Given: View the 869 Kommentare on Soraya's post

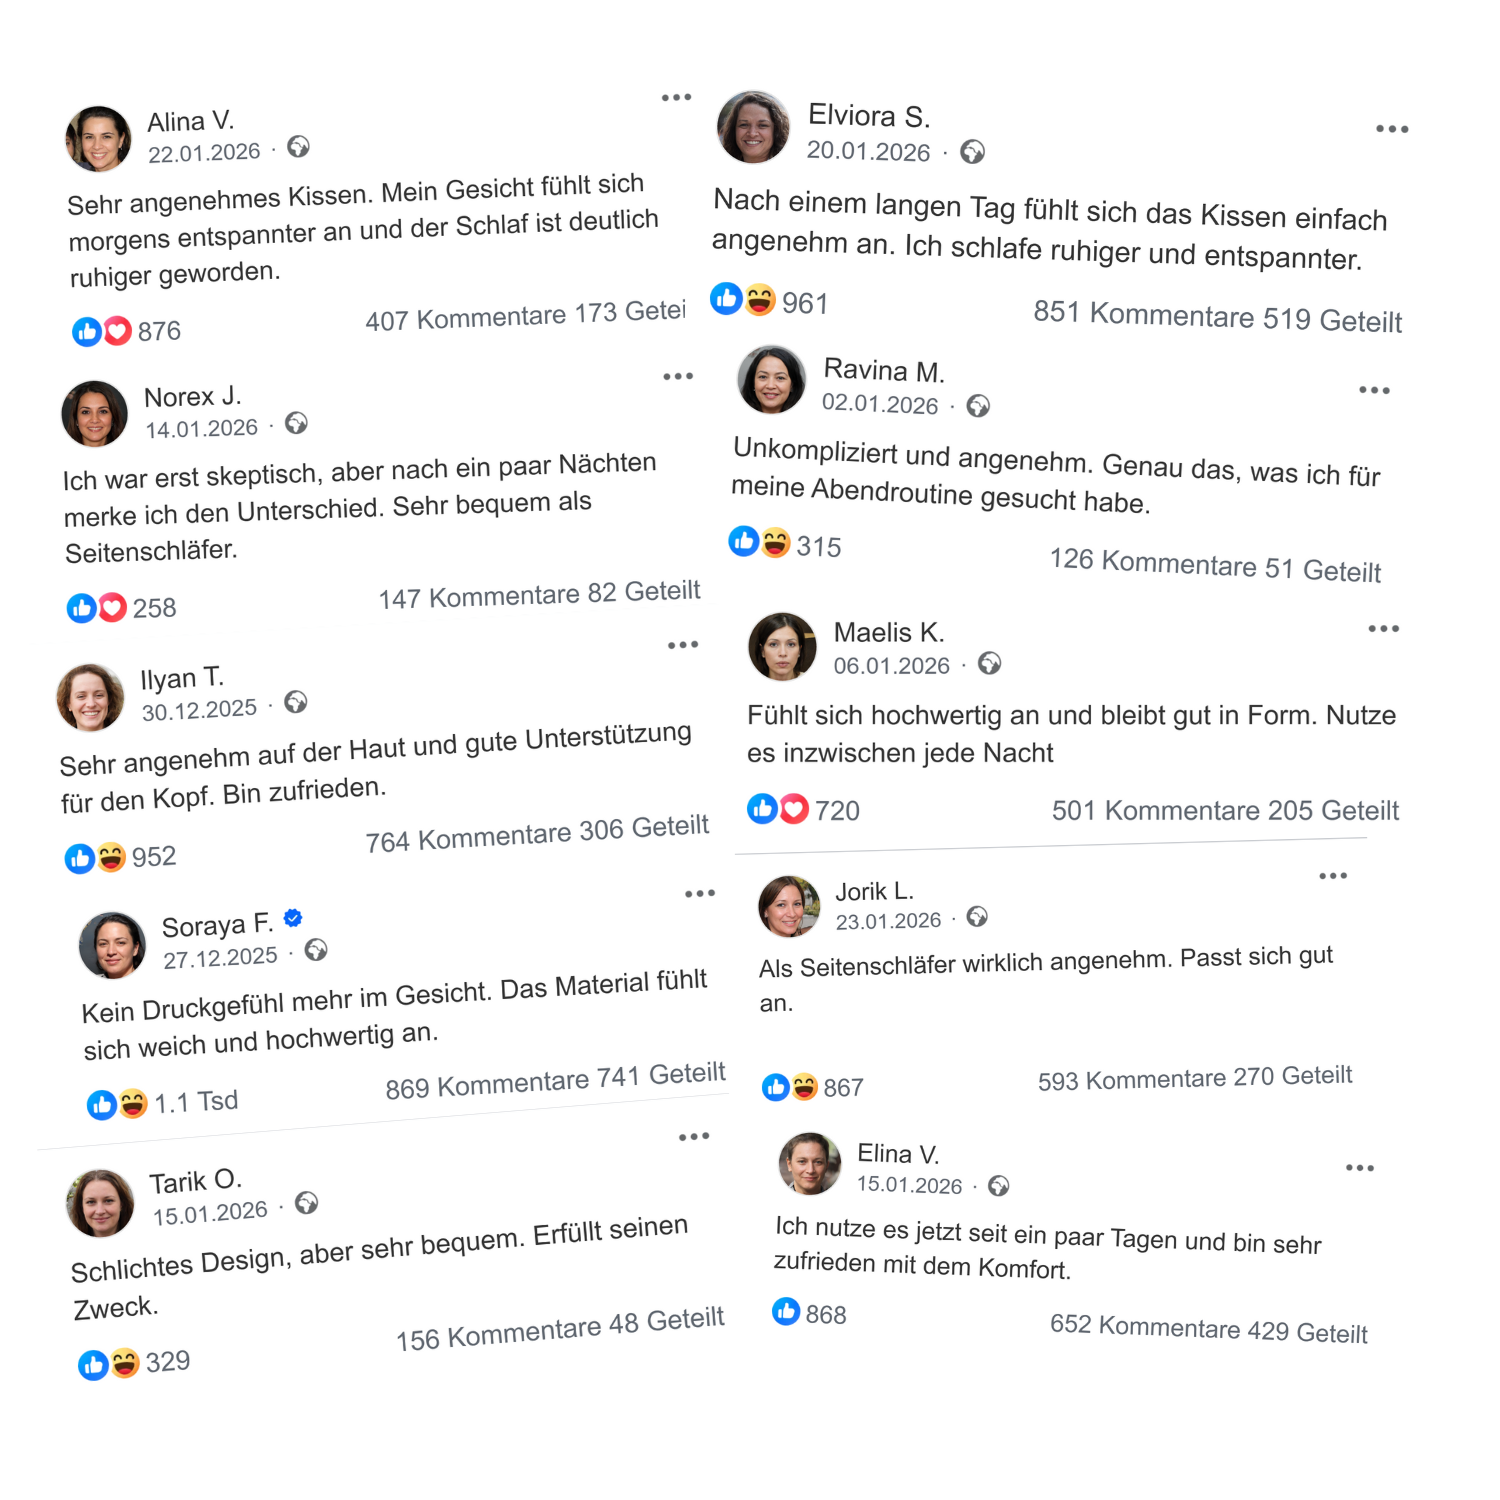Looking at the screenshot, I should point(487,1086).
